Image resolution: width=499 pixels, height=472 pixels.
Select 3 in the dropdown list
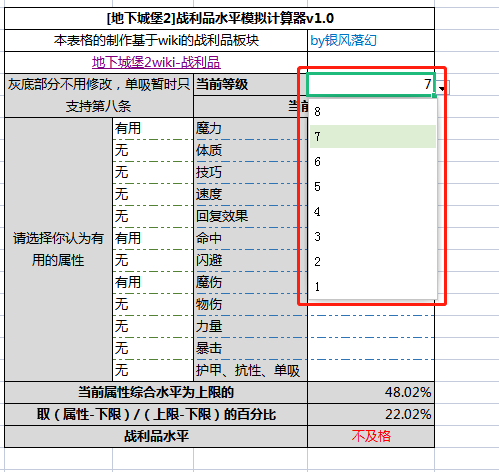373,237
